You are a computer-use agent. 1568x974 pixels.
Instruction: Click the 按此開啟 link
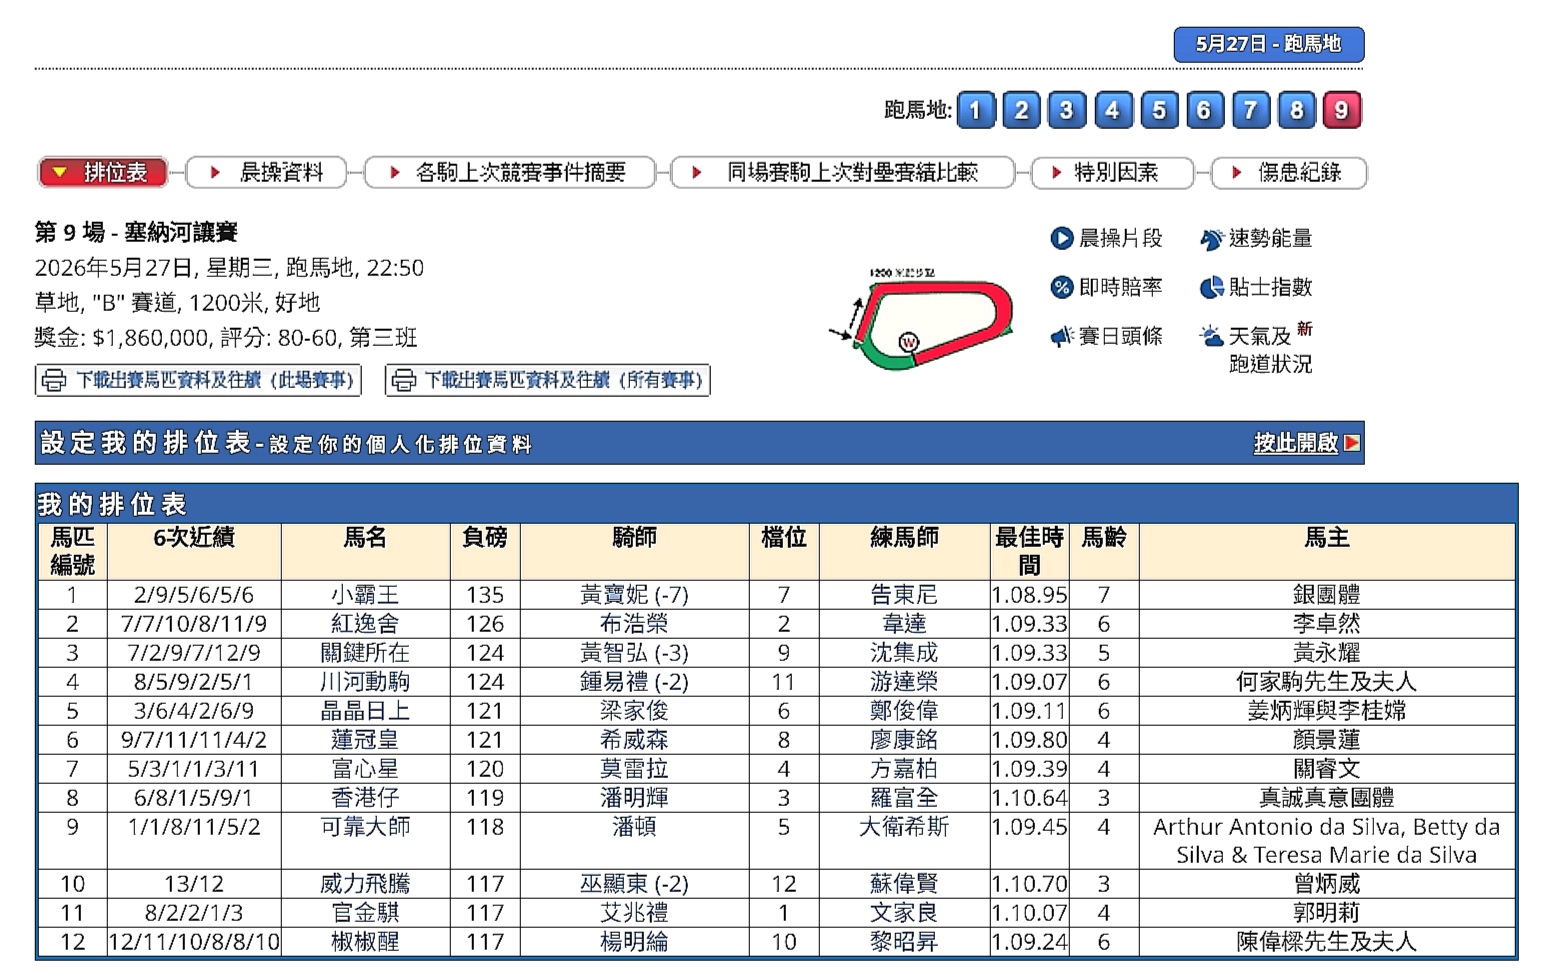click(x=1295, y=442)
